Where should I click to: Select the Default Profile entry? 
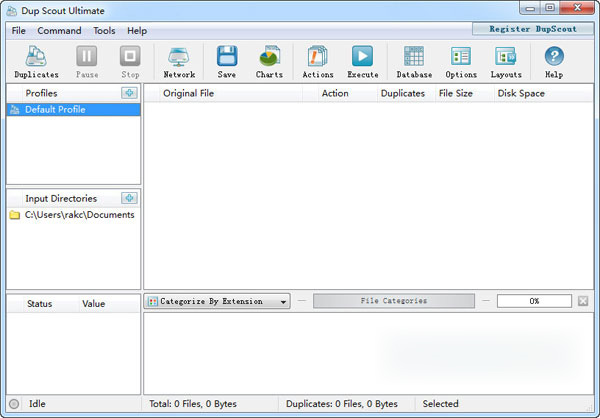tap(55, 110)
